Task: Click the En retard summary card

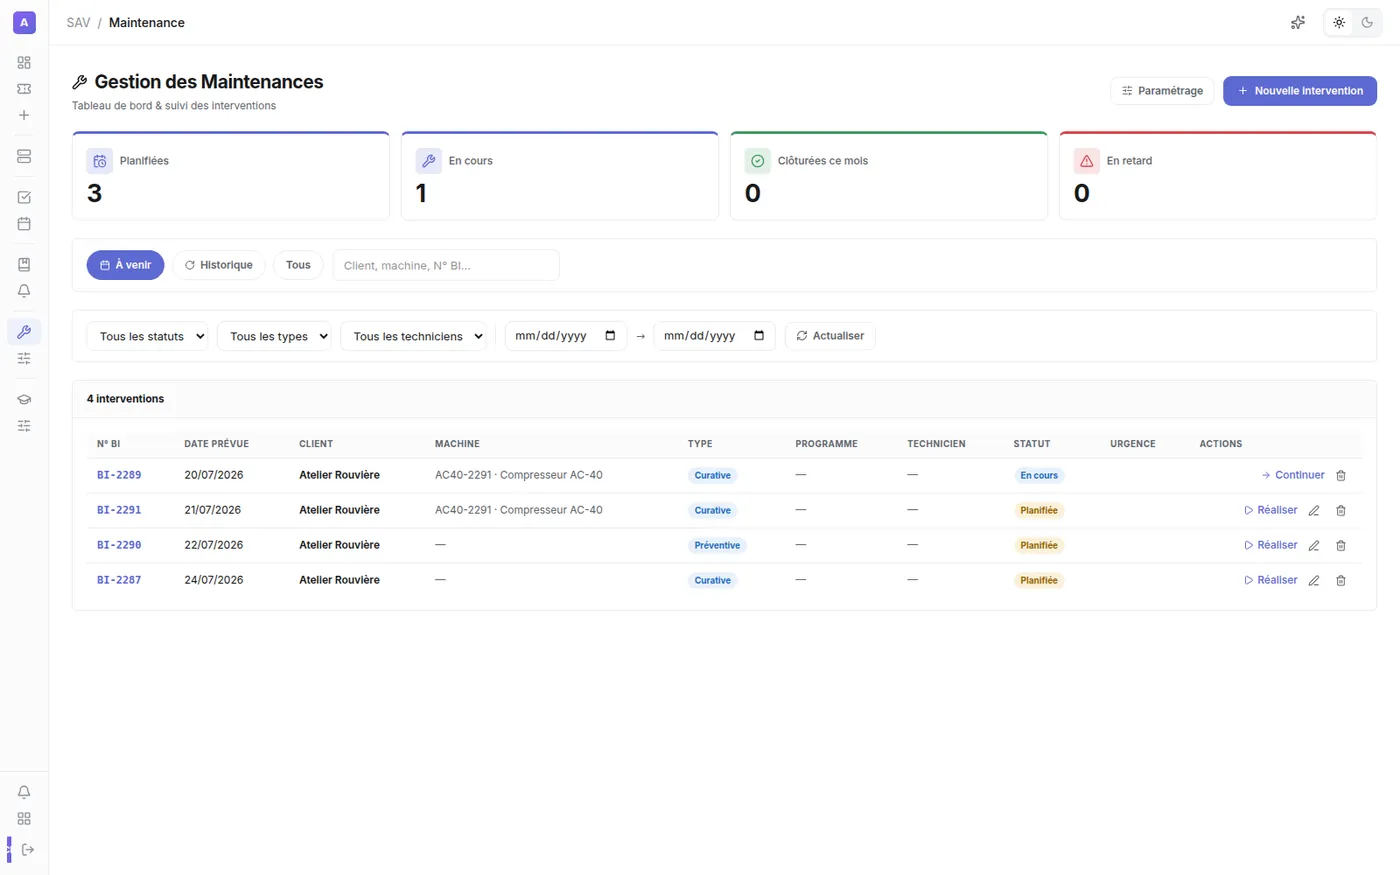Action: coord(1218,176)
